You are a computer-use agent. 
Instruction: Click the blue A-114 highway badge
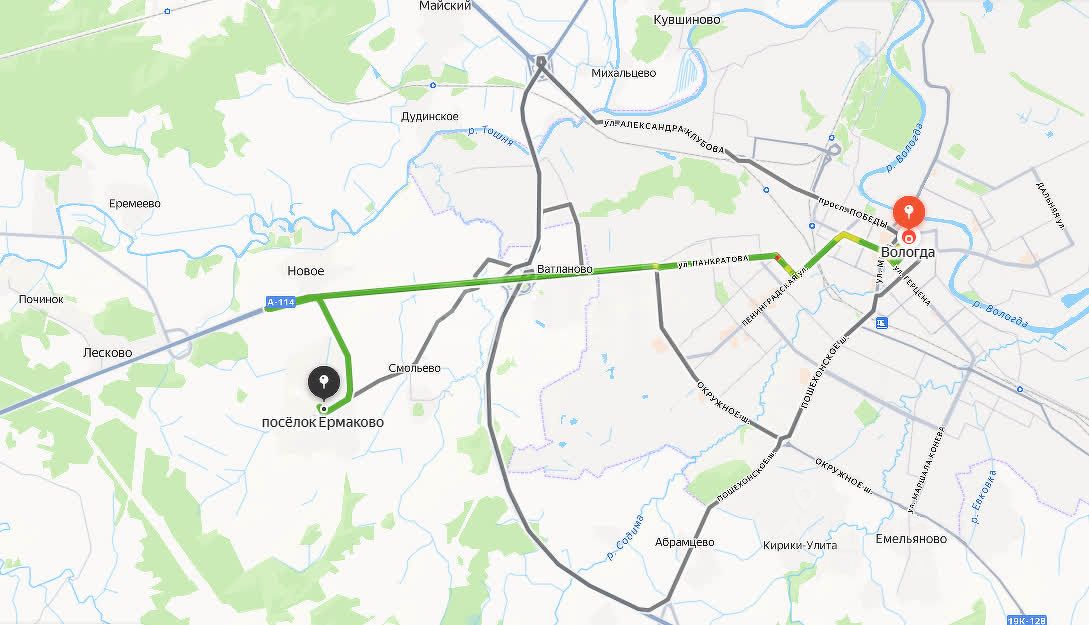coord(281,302)
